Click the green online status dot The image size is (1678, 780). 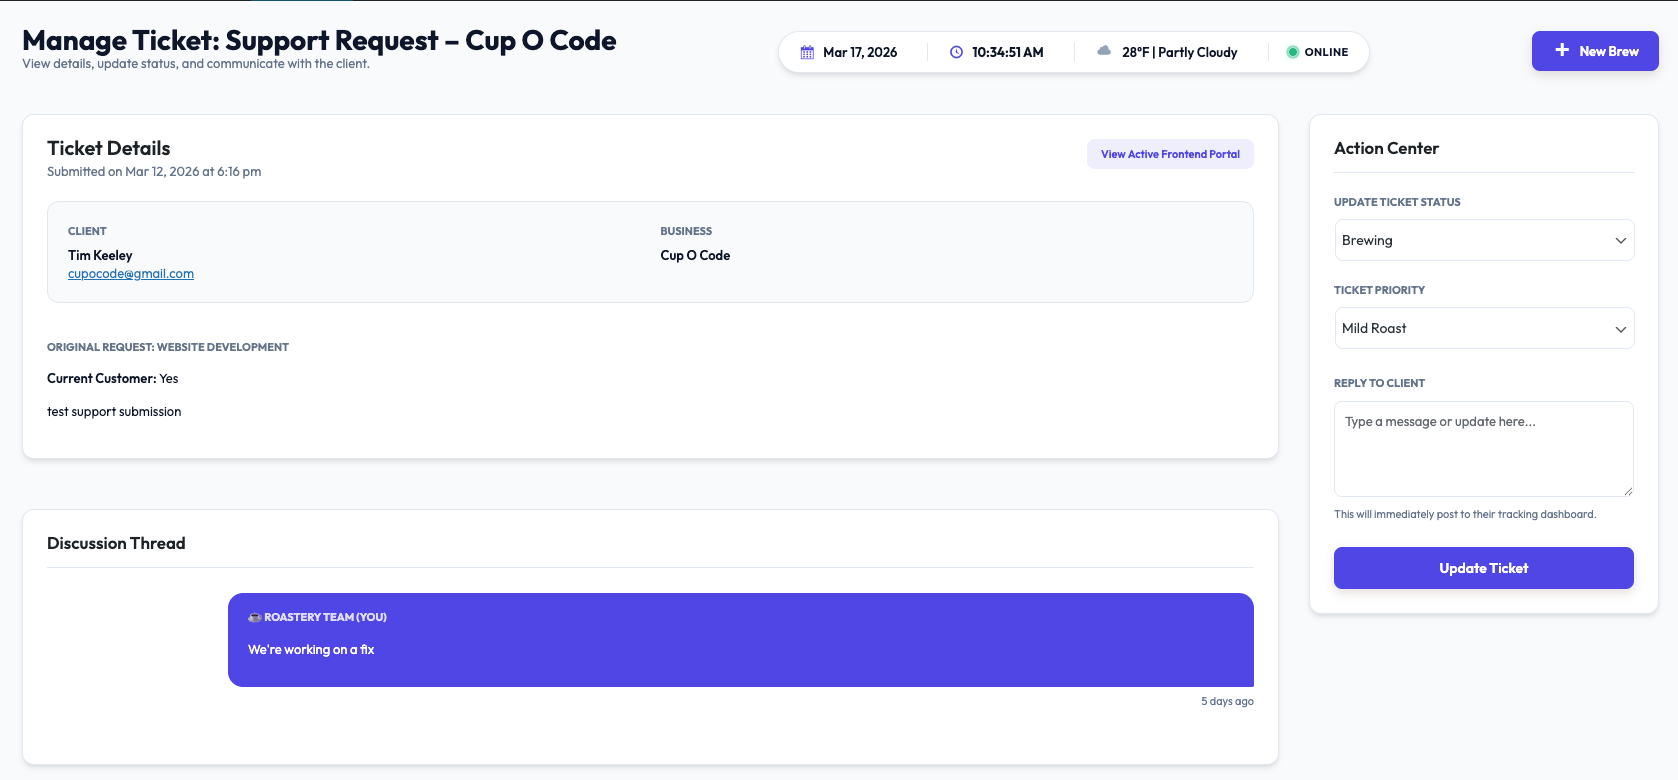click(x=1293, y=52)
